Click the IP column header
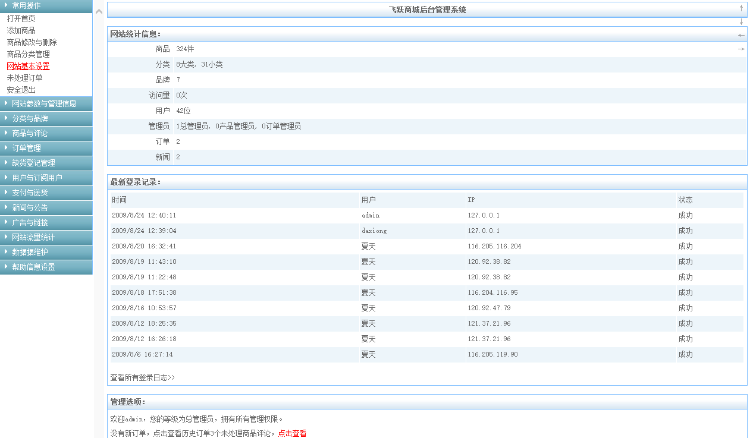The height and width of the screenshot is (438, 750). pyautogui.click(x=471, y=200)
